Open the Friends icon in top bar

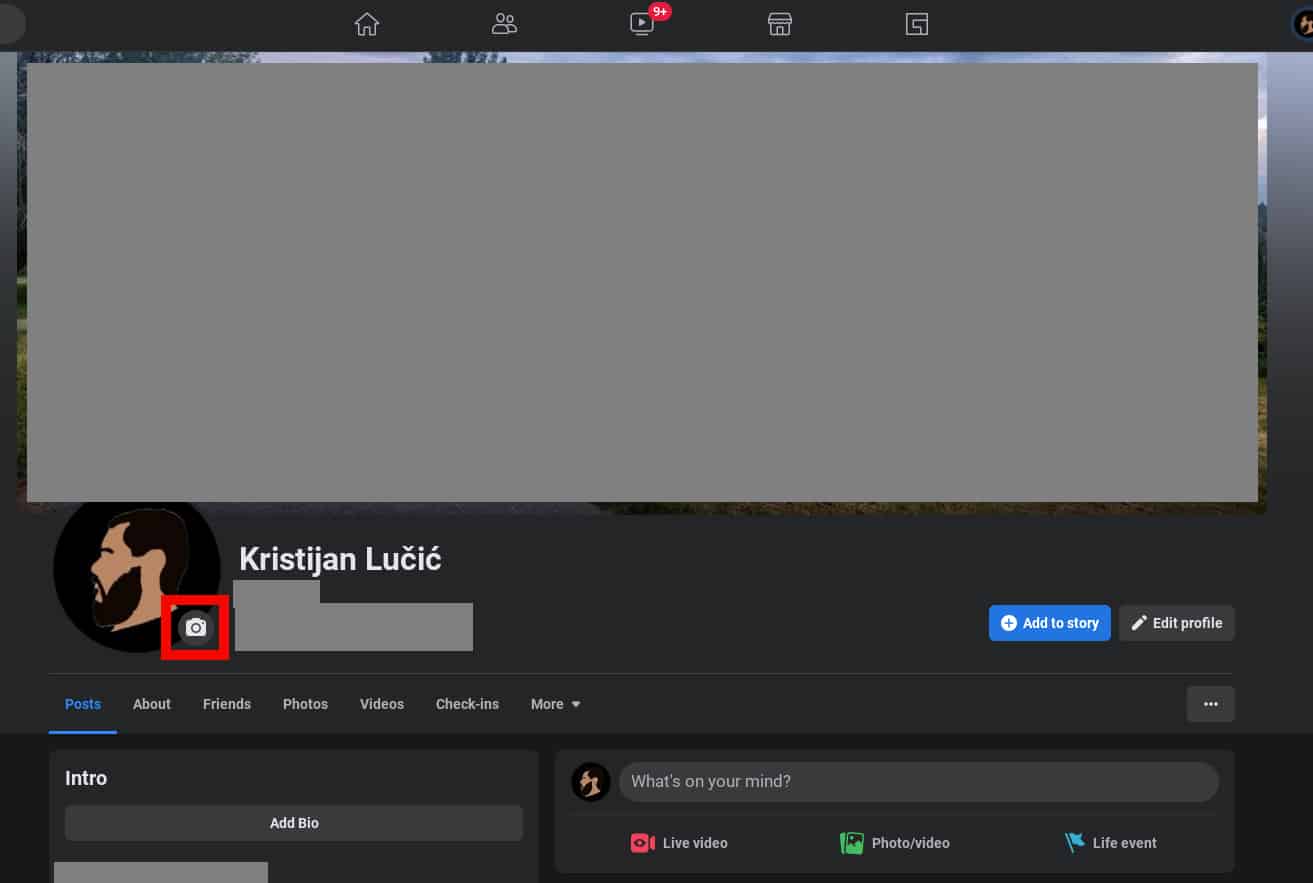pyautogui.click(x=504, y=24)
